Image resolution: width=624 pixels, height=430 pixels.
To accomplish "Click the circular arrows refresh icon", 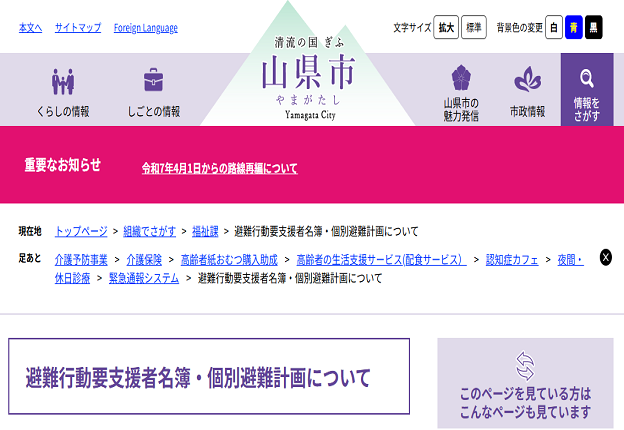I will tap(525, 364).
